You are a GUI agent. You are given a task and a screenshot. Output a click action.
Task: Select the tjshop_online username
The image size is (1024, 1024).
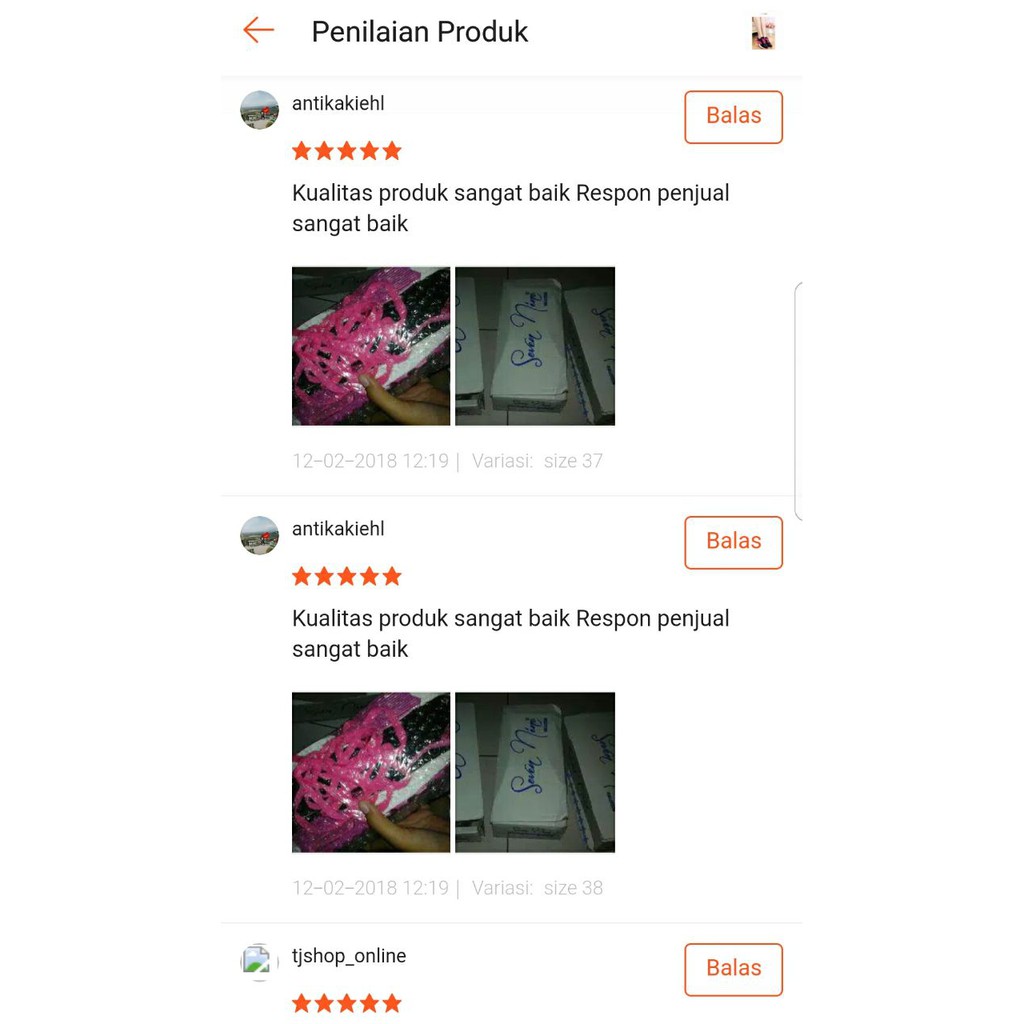(x=349, y=956)
